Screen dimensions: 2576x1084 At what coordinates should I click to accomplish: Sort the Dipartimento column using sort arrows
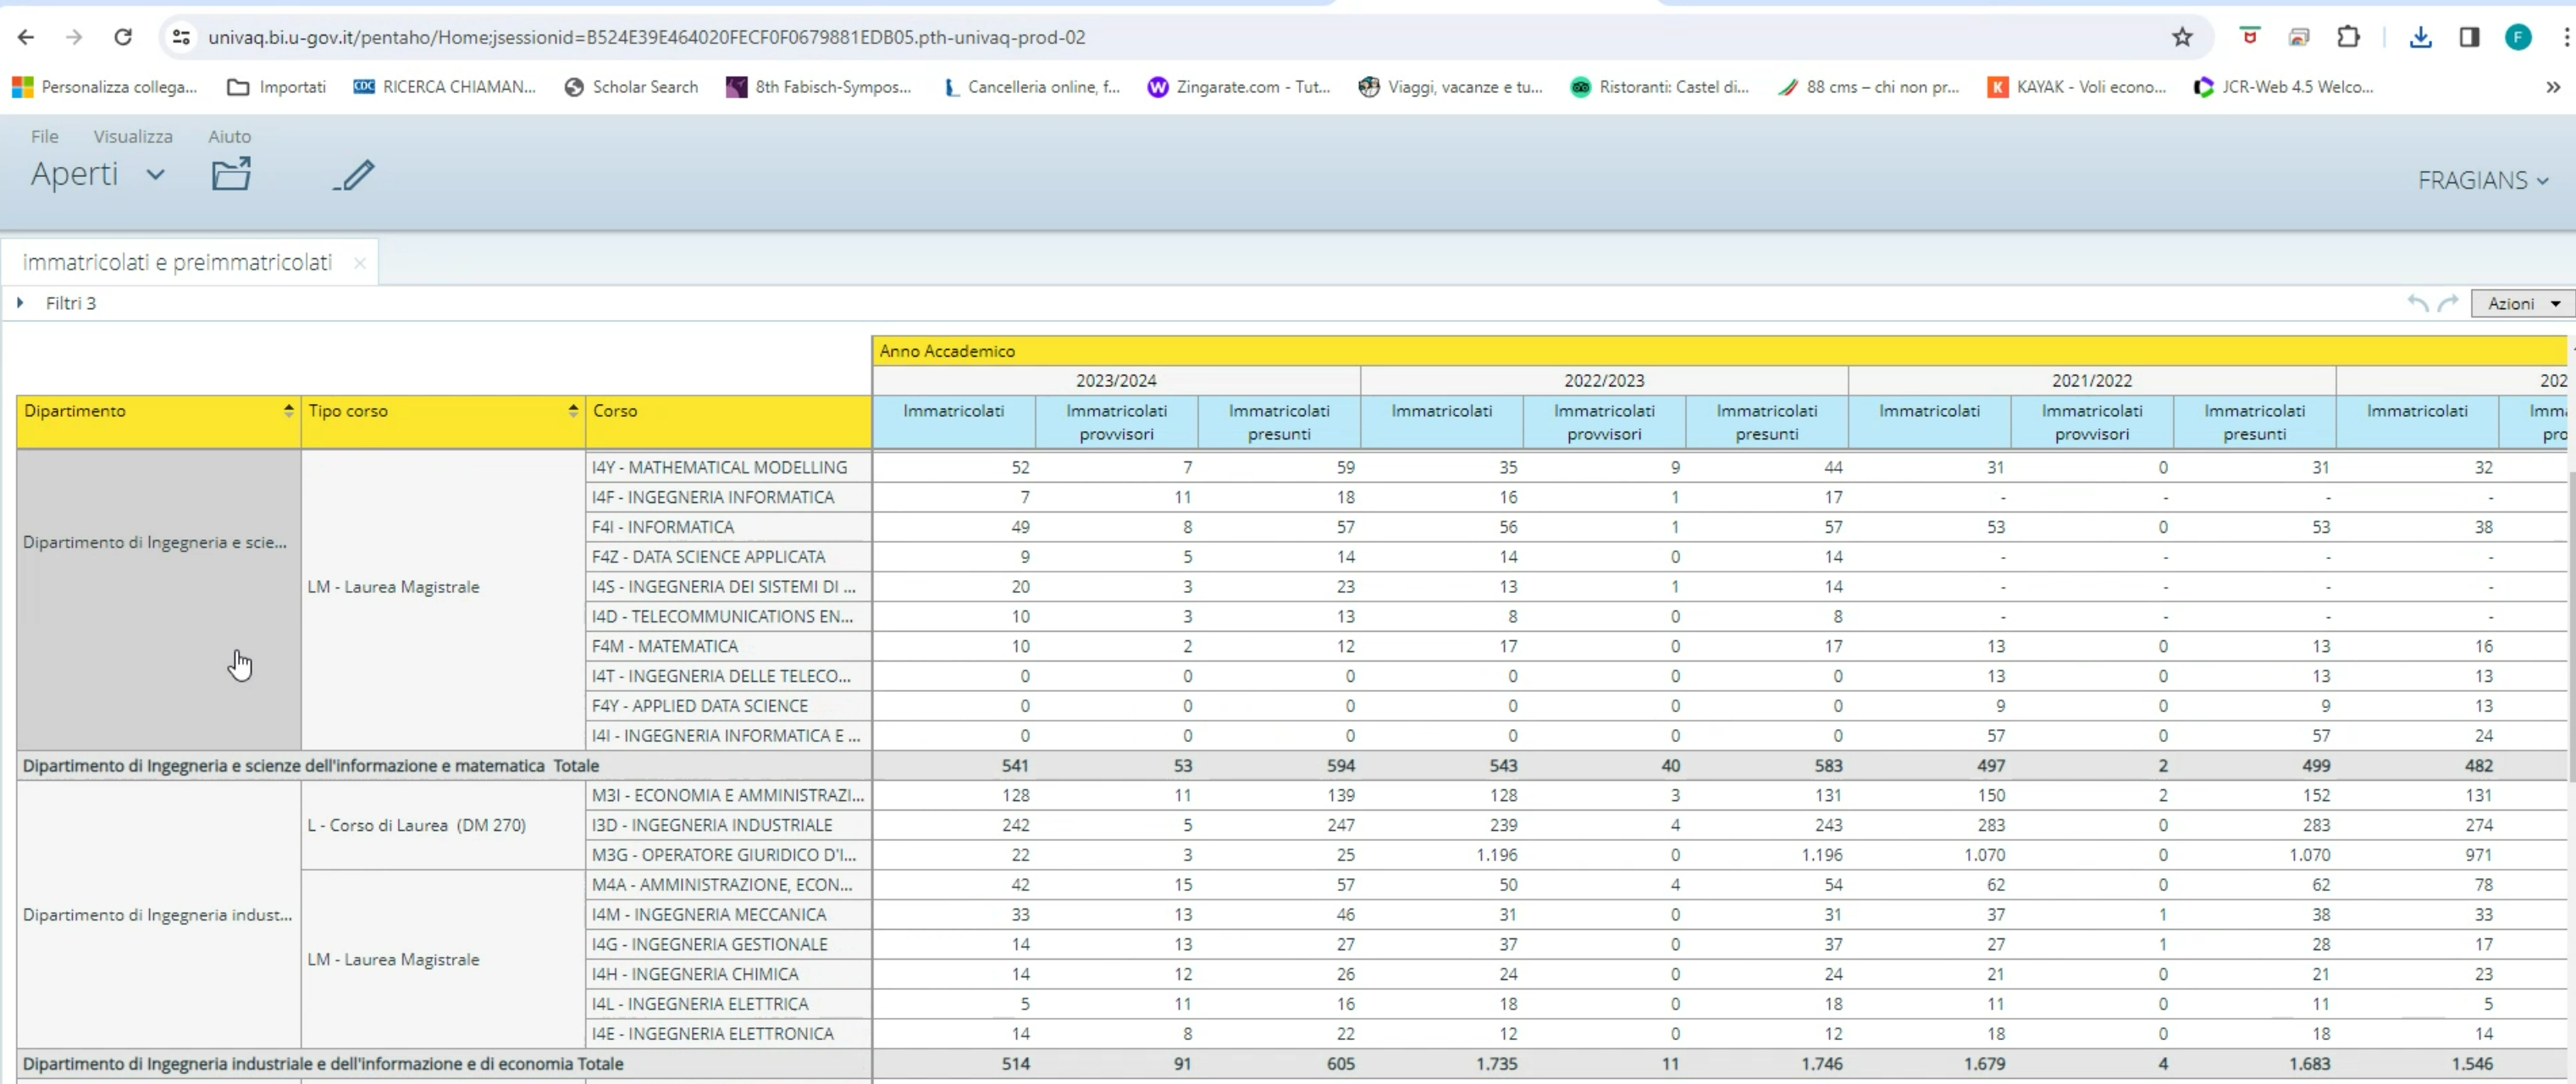click(288, 411)
